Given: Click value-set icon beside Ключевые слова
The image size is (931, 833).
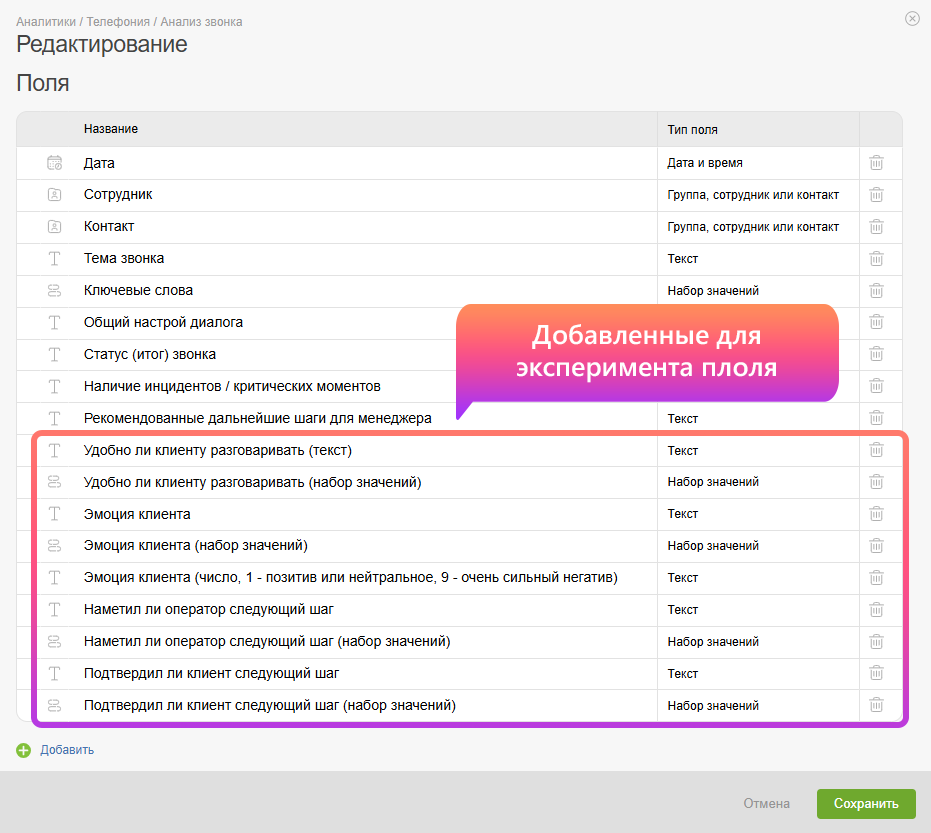Looking at the screenshot, I should [55, 291].
